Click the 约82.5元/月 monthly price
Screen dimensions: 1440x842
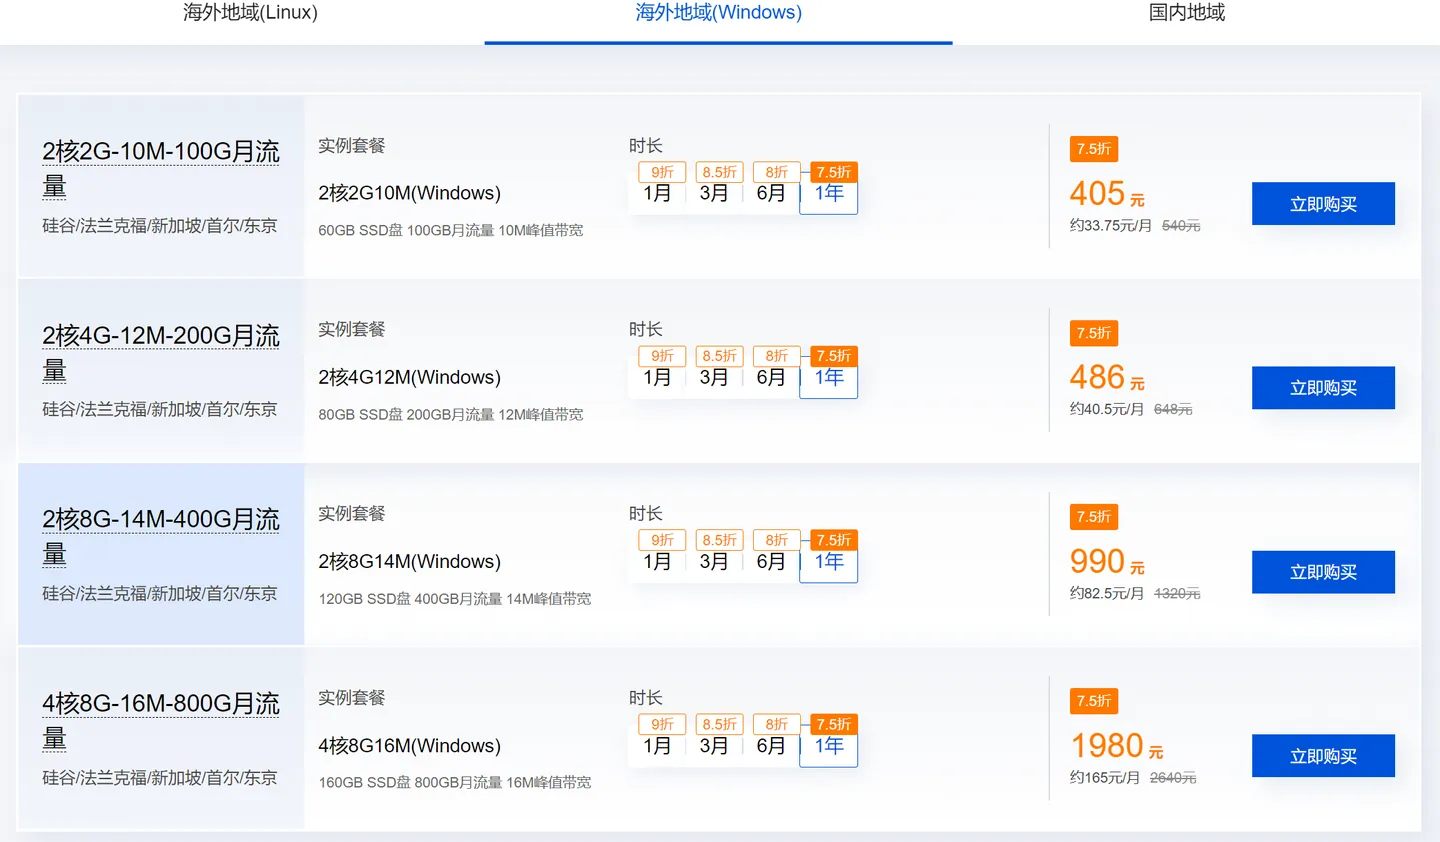pyautogui.click(x=1106, y=594)
